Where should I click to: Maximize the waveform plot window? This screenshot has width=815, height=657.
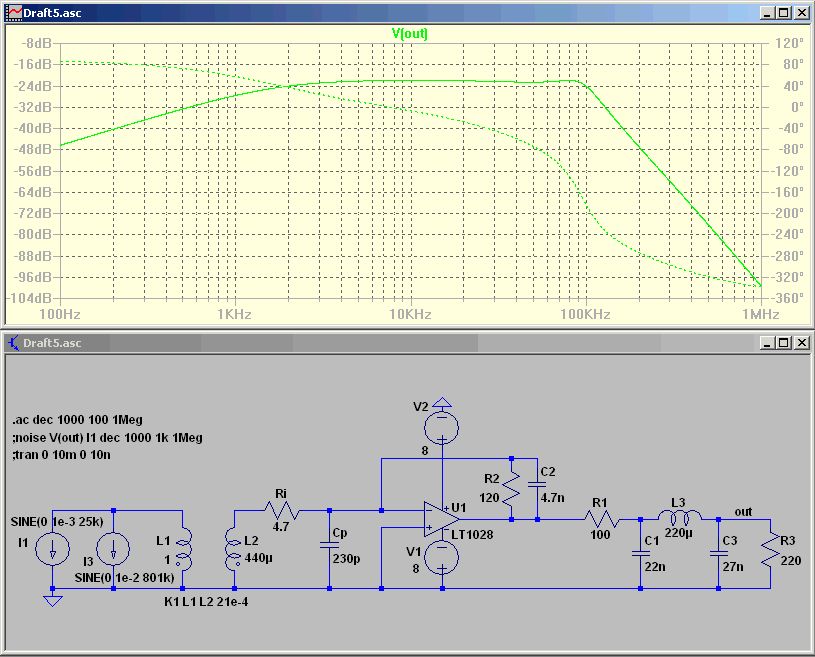(x=784, y=13)
